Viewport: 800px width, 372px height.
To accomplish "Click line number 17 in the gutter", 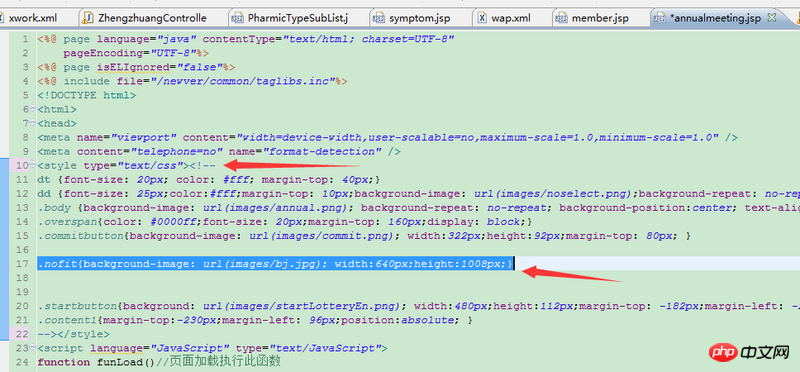I will pyautogui.click(x=22, y=264).
